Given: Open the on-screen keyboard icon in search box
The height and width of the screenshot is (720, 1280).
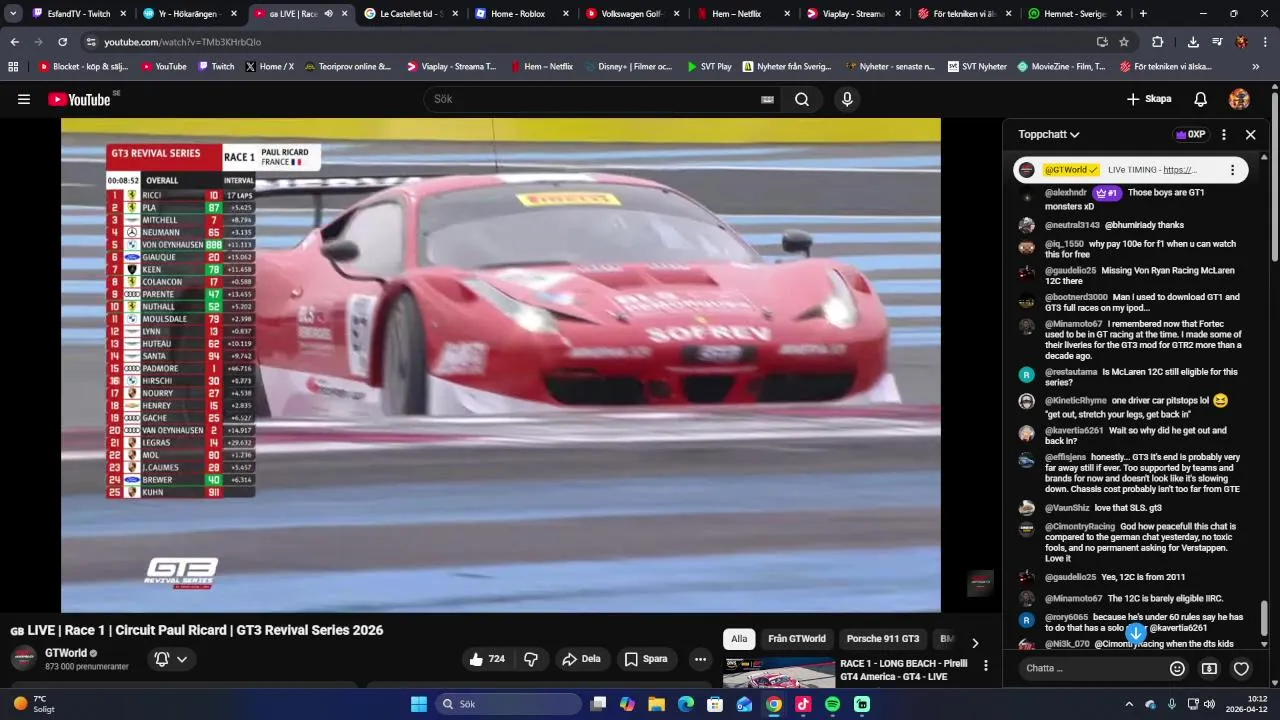Looking at the screenshot, I should 767,99.
